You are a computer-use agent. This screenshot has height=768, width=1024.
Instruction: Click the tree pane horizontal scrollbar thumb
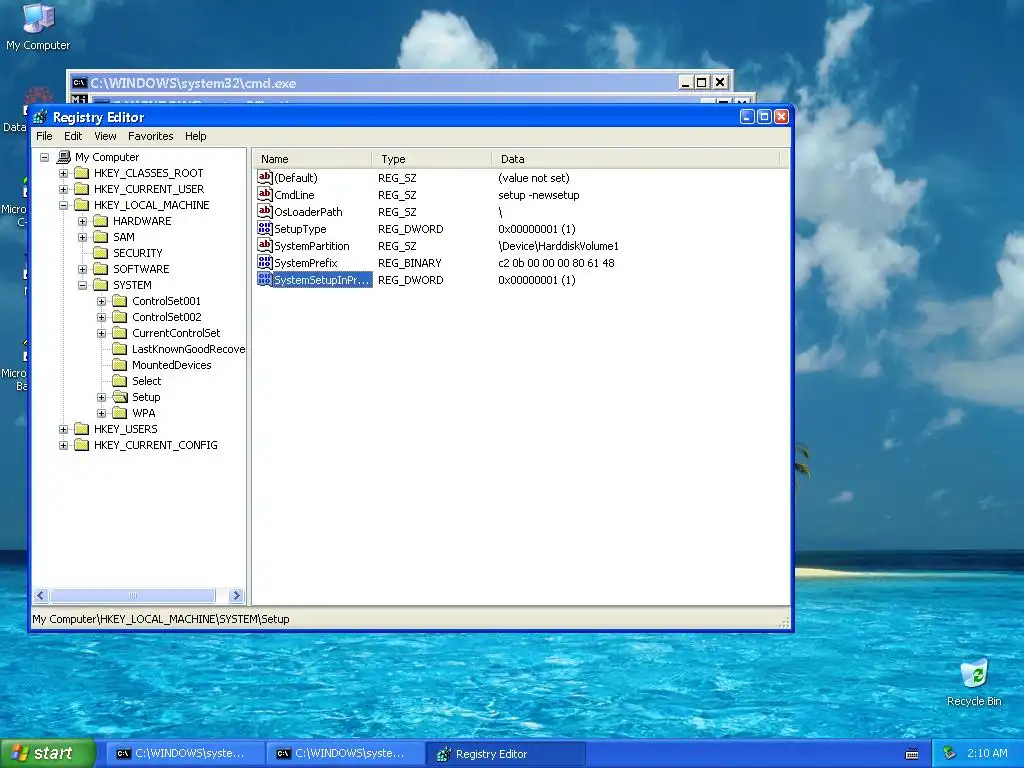133,596
